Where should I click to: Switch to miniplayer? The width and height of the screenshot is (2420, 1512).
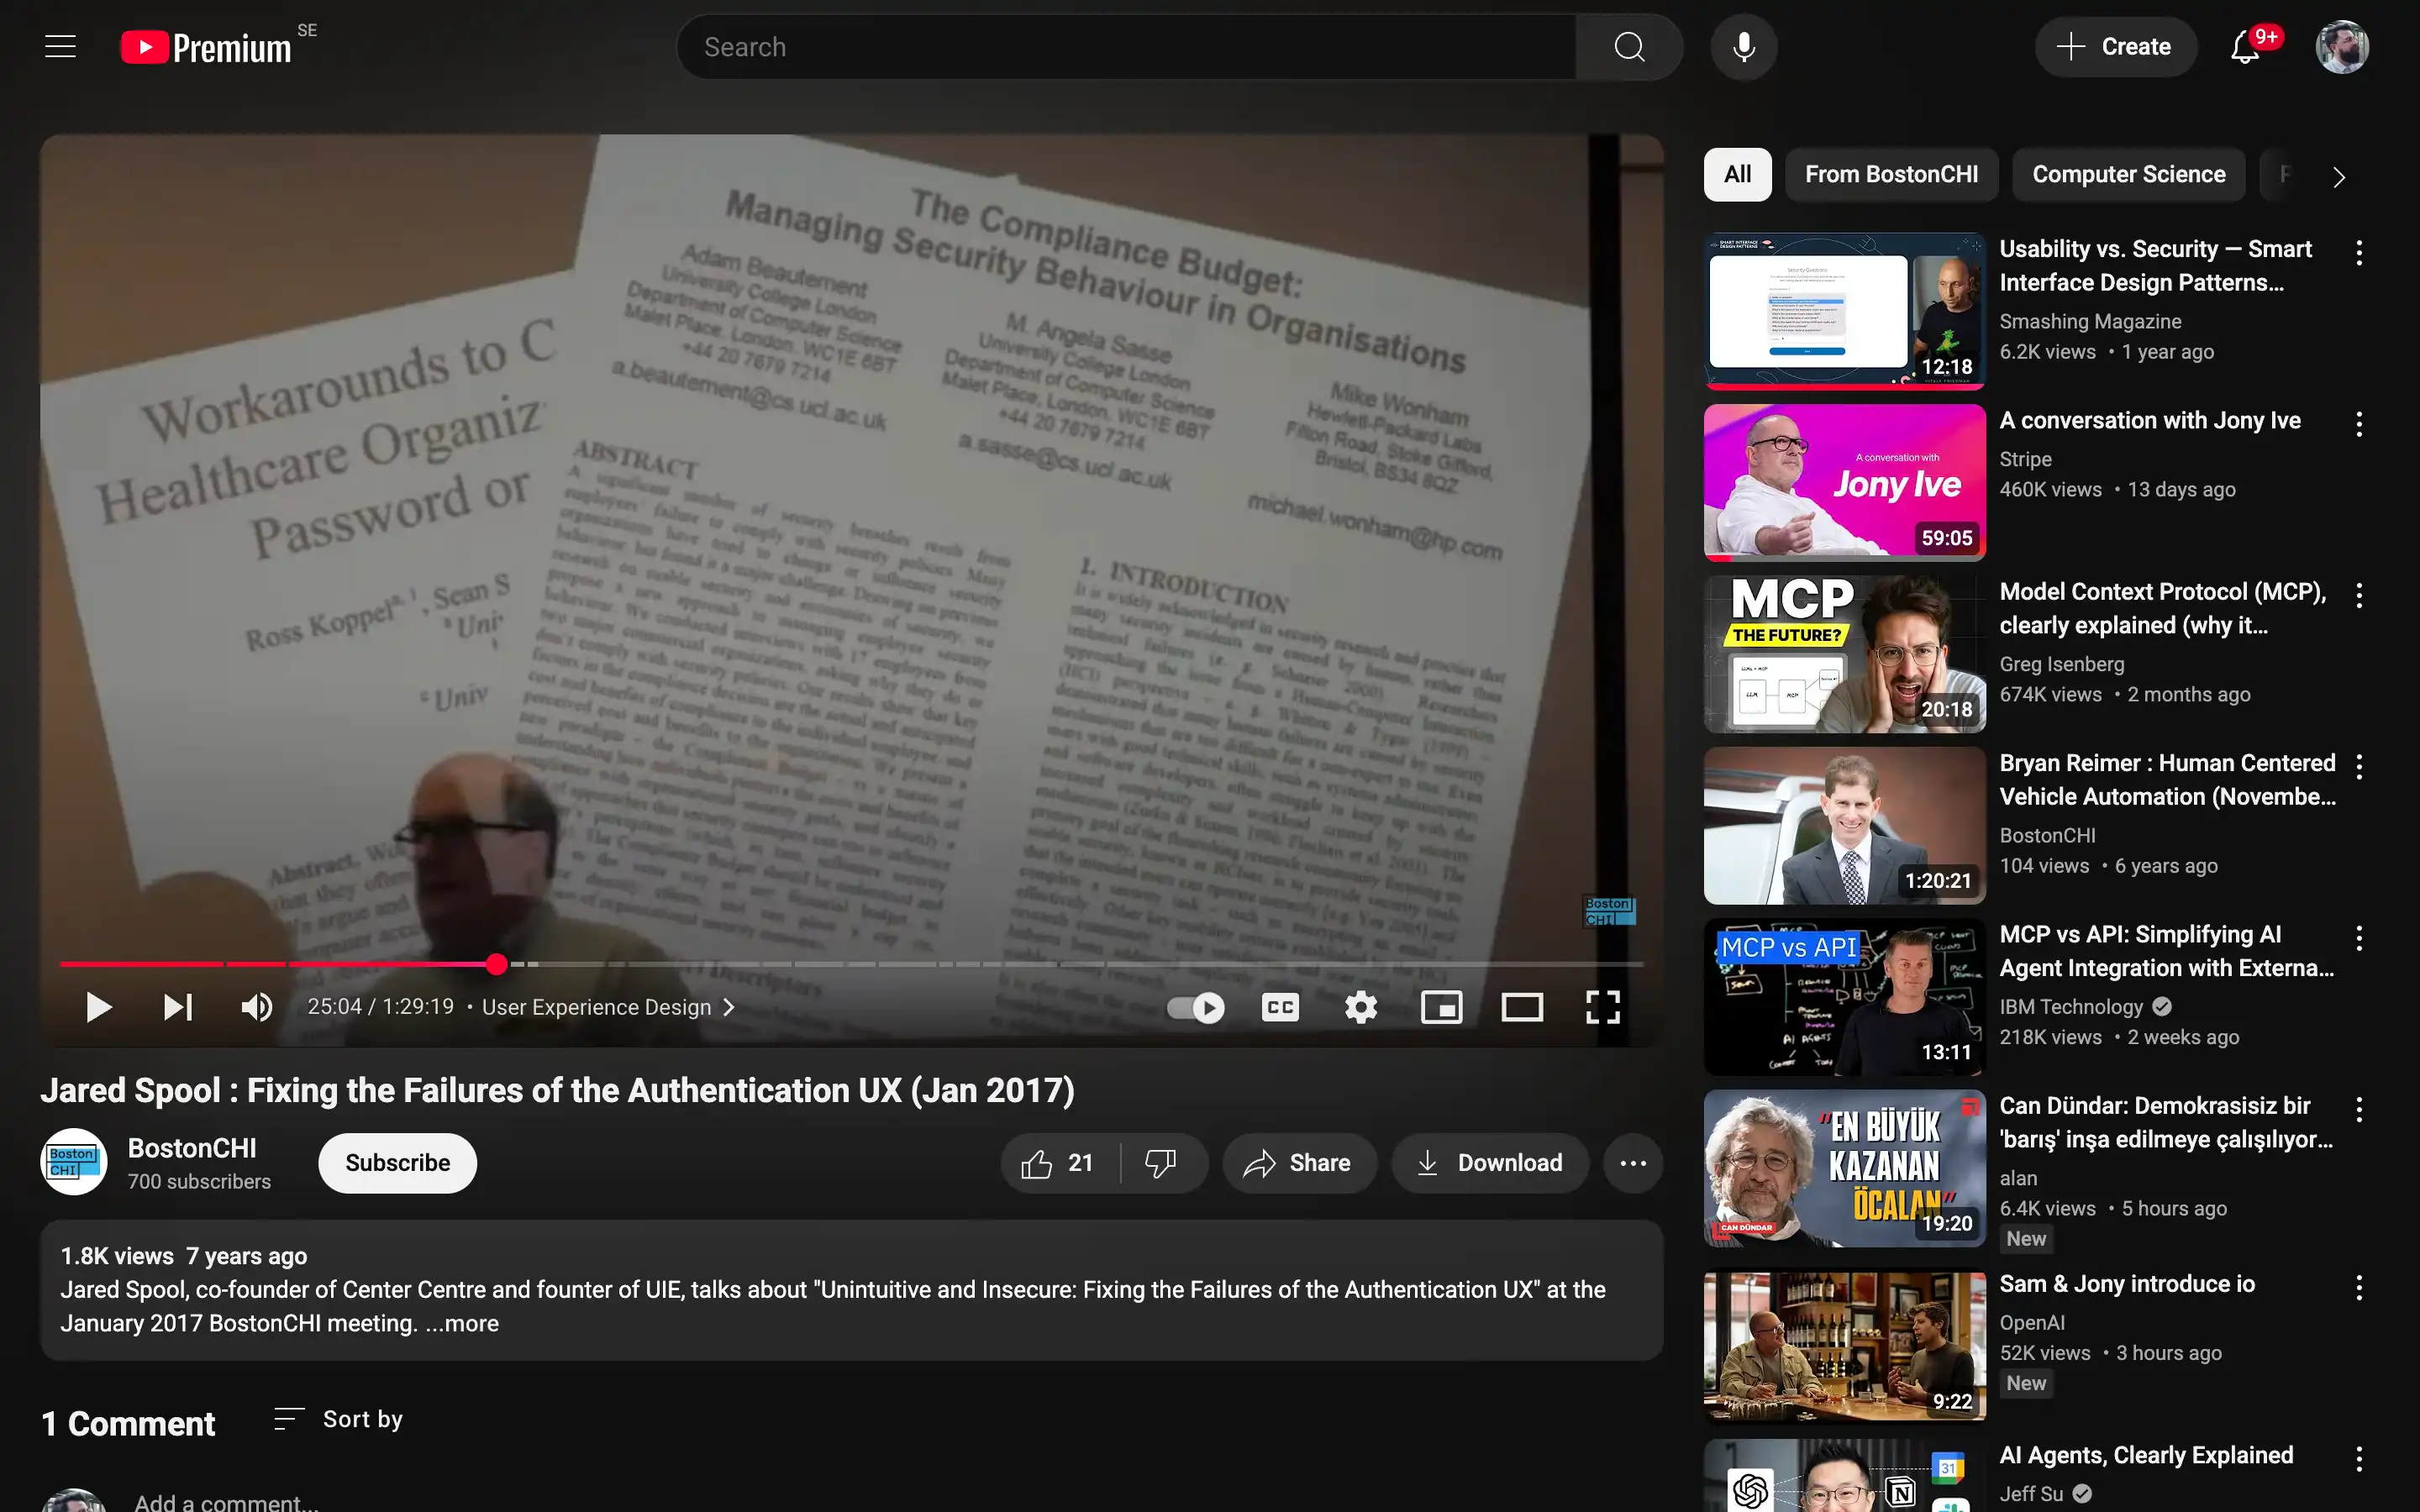[1441, 1007]
